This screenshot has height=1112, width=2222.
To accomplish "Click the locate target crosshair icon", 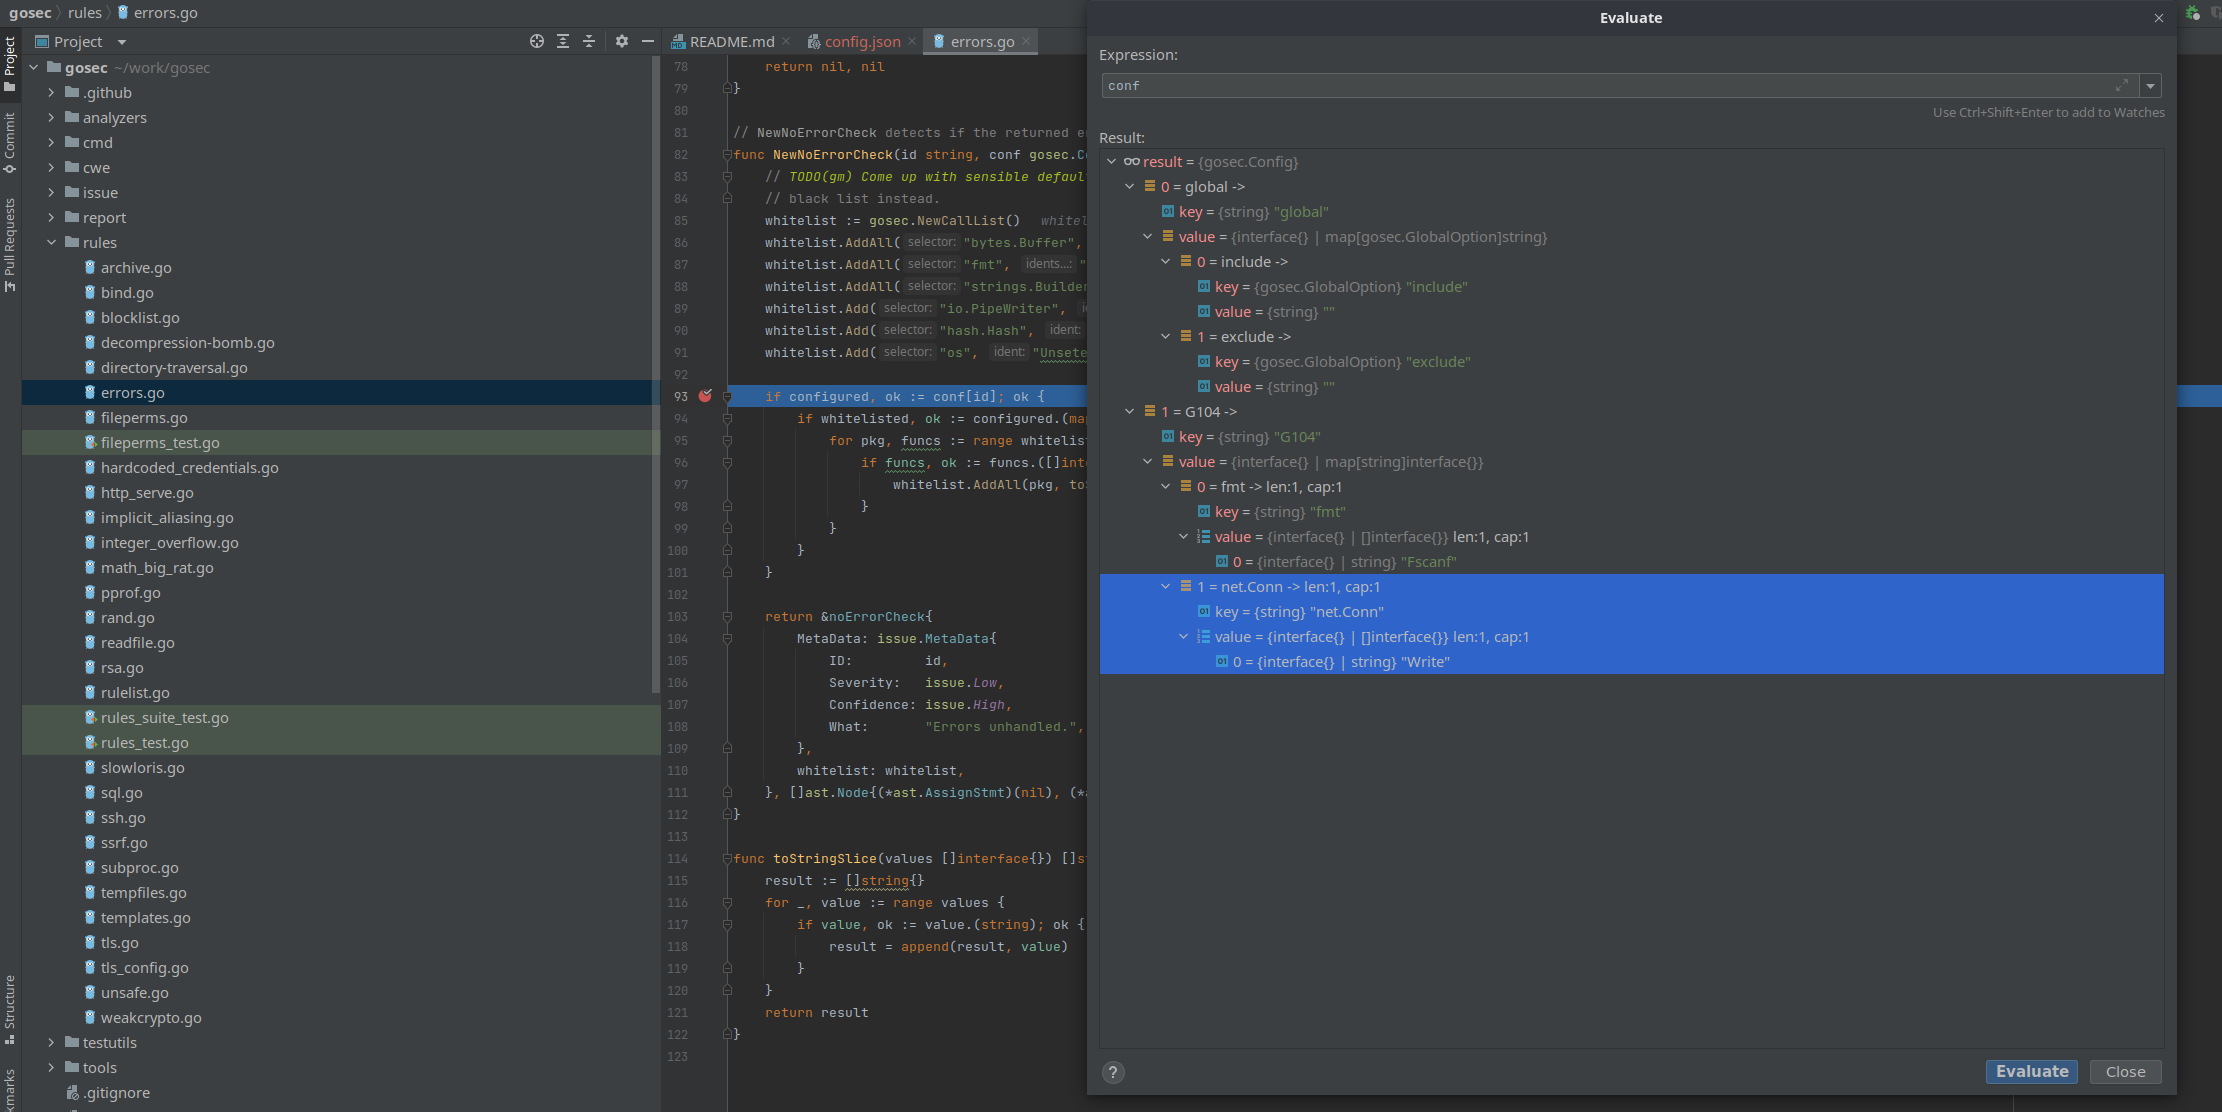I will click(x=537, y=41).
